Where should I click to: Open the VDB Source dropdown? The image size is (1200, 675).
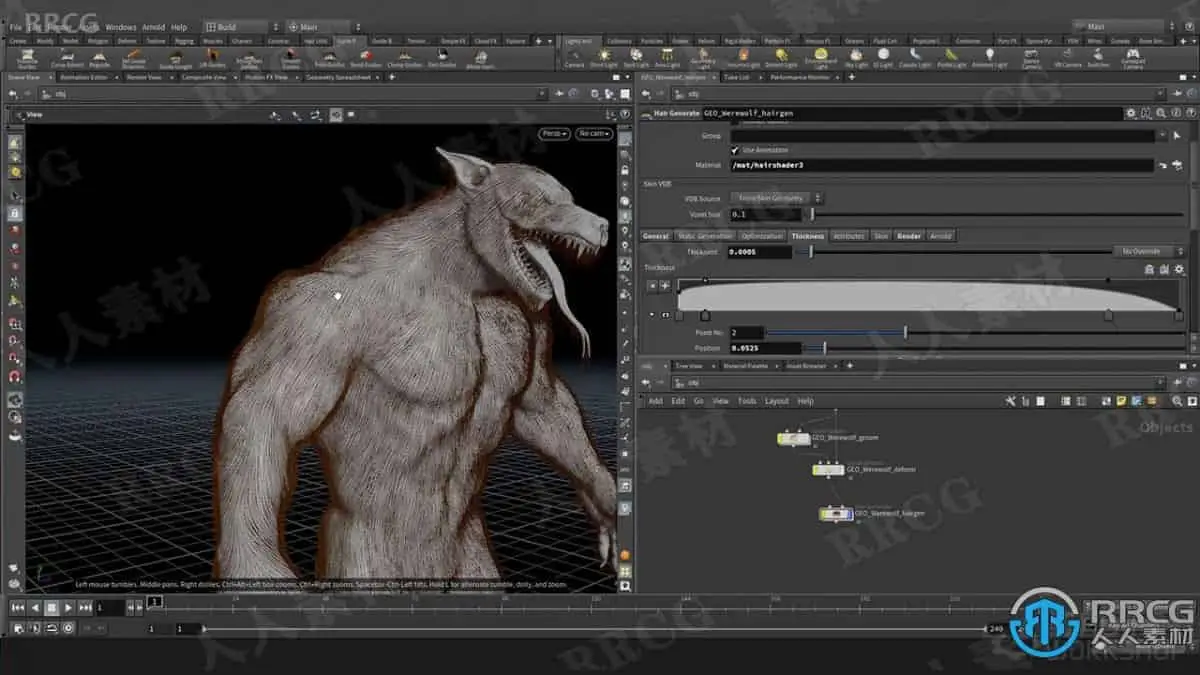pyautogui.click(x=776, y=198)
